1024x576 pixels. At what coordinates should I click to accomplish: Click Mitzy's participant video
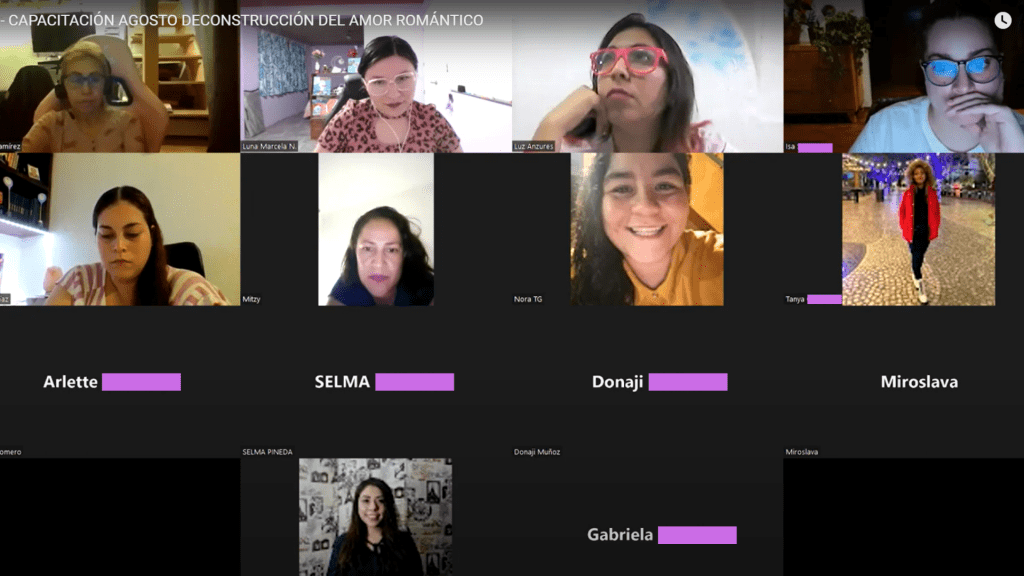tap(376, 229)
